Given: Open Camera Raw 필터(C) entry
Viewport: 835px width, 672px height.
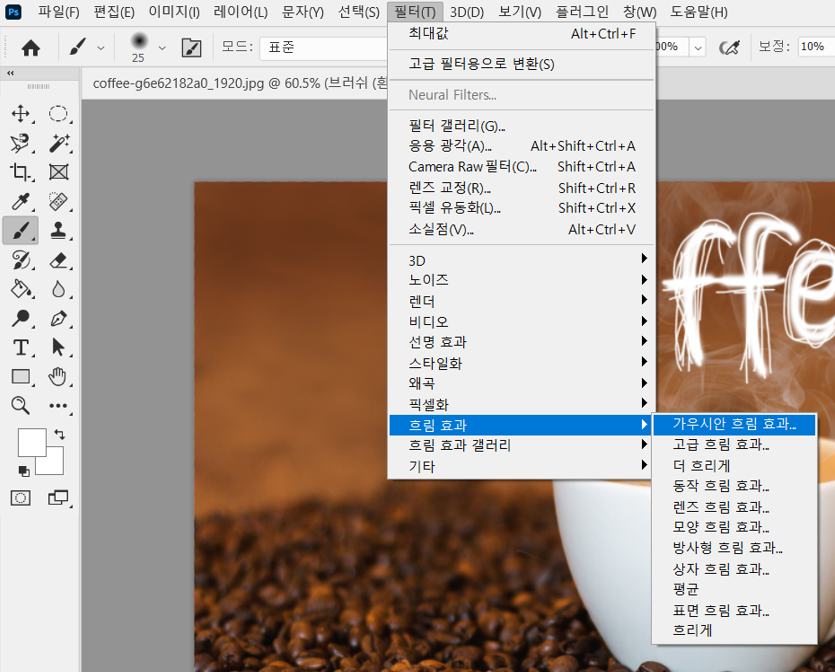Looking at the screenshot, I should click(522, 167).
